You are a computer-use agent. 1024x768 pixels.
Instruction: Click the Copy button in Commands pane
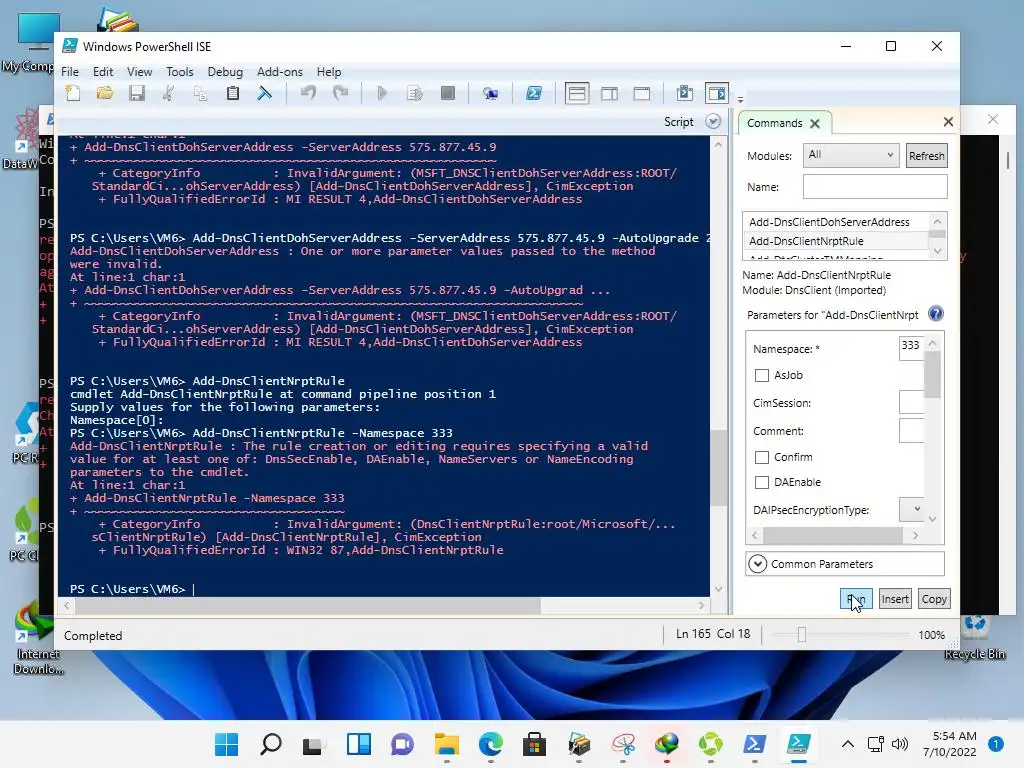934,599
